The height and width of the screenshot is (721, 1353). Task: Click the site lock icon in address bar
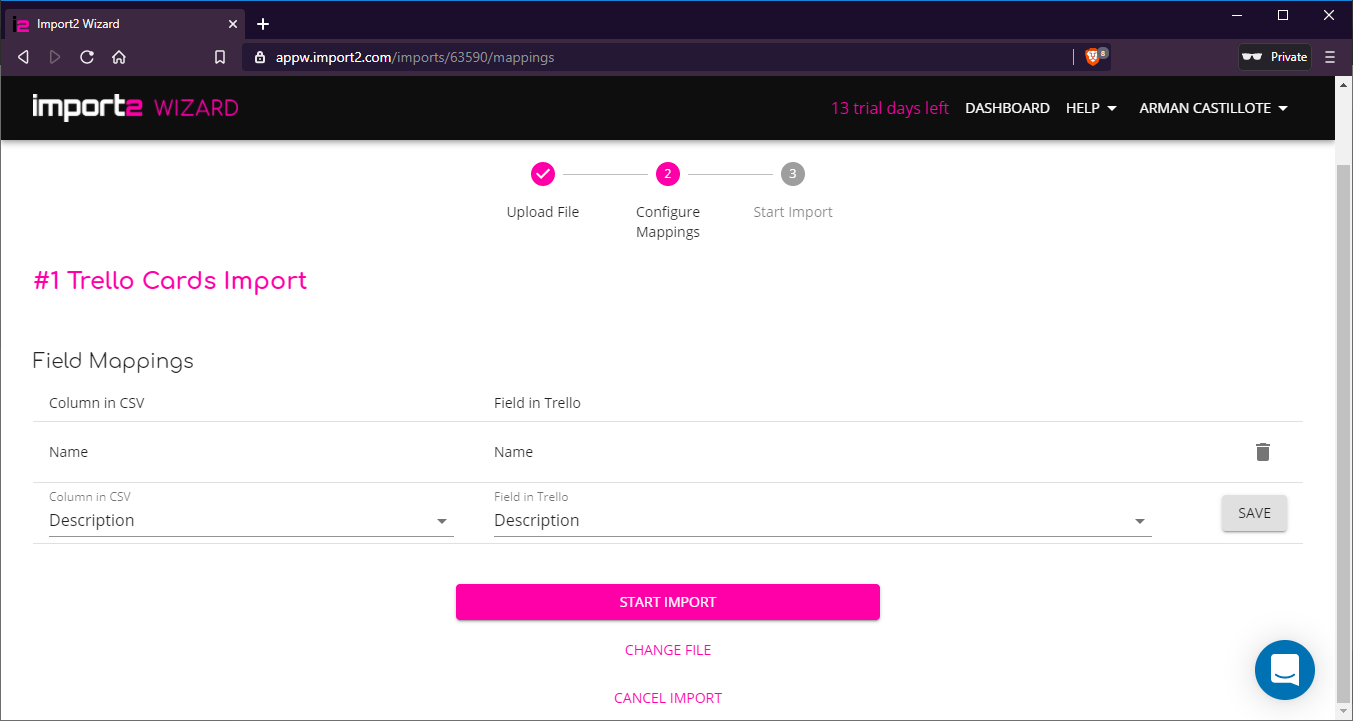pos(260,57)
